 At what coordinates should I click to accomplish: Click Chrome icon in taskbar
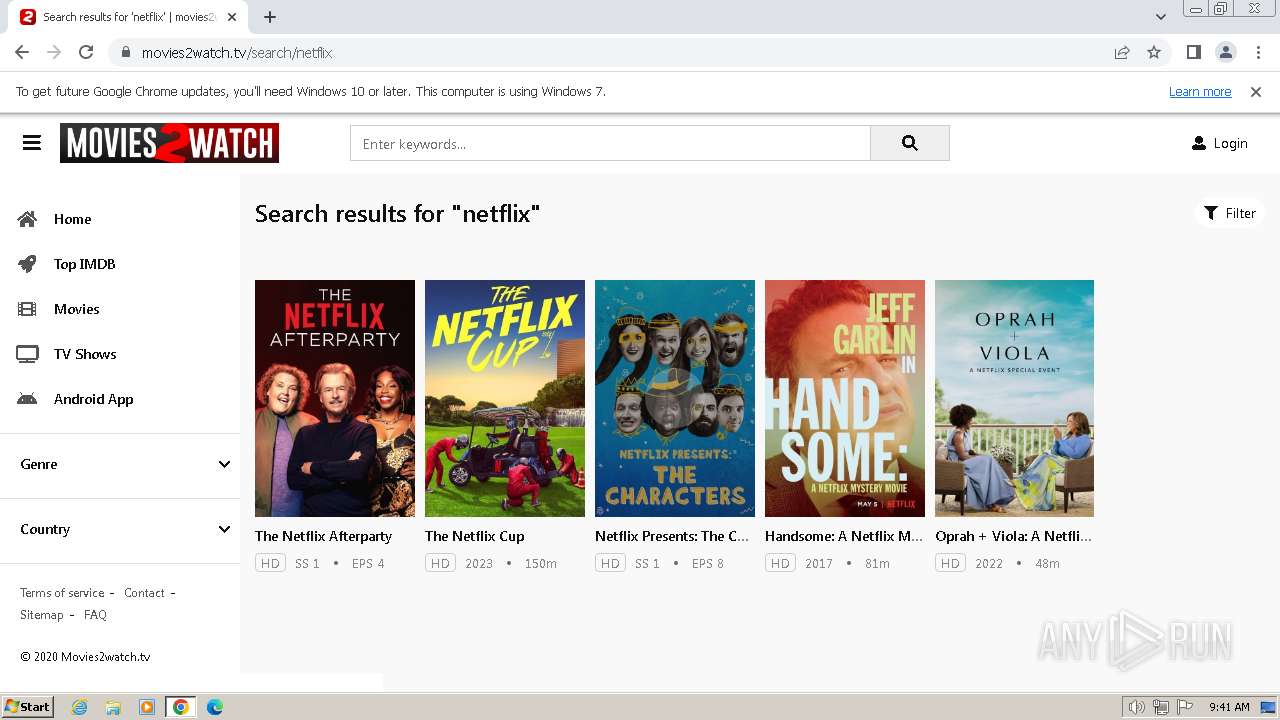point(180,707)
